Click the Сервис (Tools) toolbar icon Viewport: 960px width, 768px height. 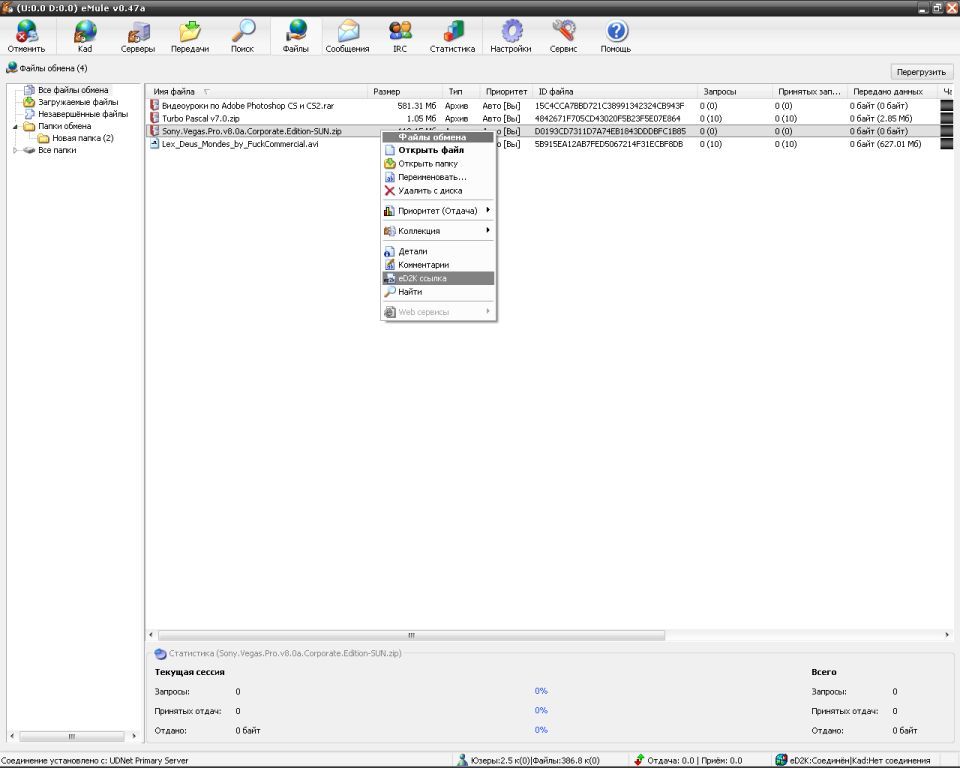(x=563, y=36)
